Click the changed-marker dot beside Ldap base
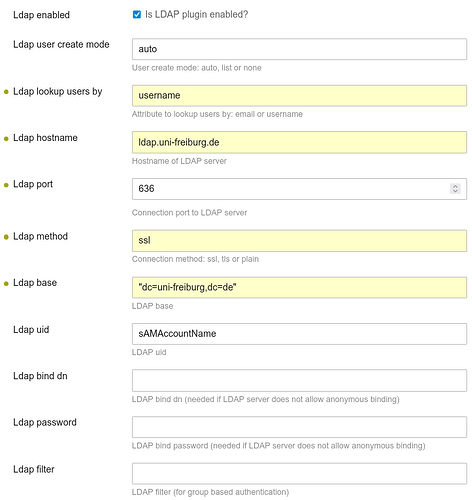Screen dimensions: 472x500 pyautogui.click(x=6, y=284)
